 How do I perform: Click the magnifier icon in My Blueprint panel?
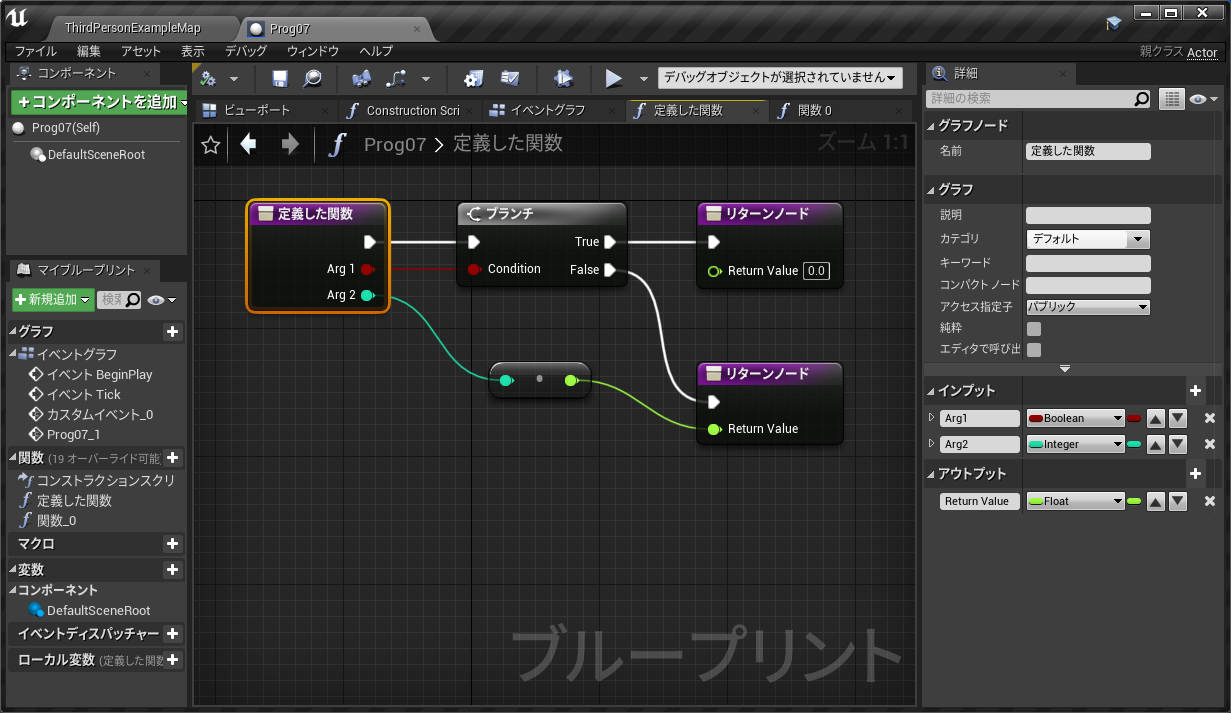pos(132,300)
